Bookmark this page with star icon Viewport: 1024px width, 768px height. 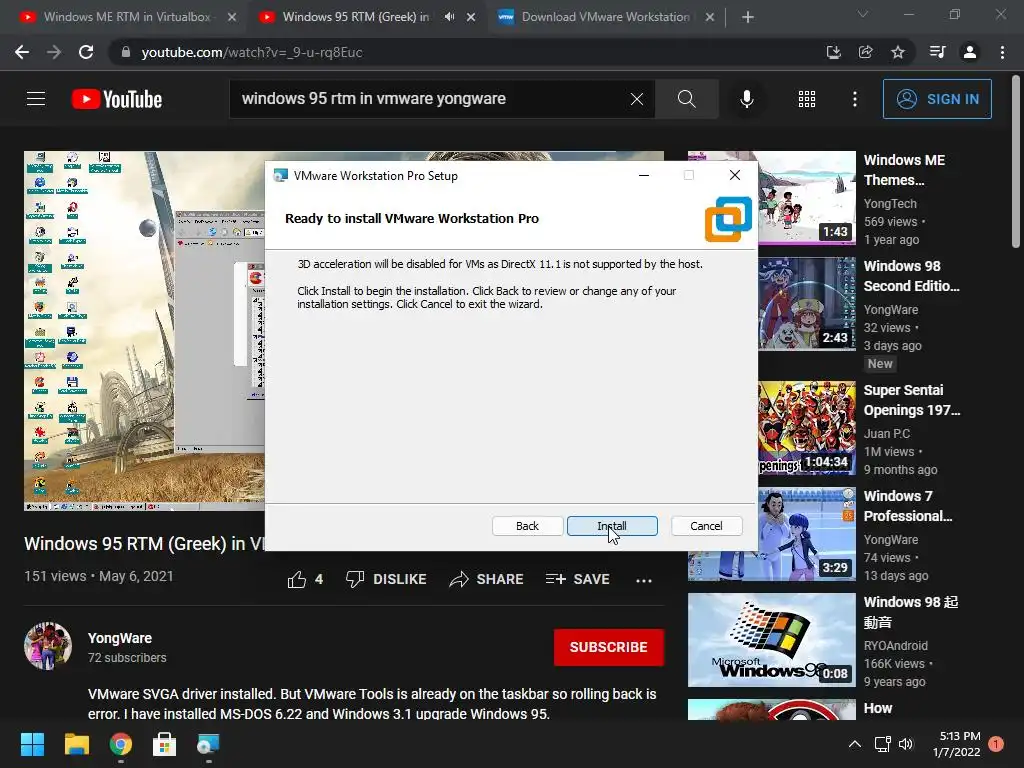click(898, 52)
